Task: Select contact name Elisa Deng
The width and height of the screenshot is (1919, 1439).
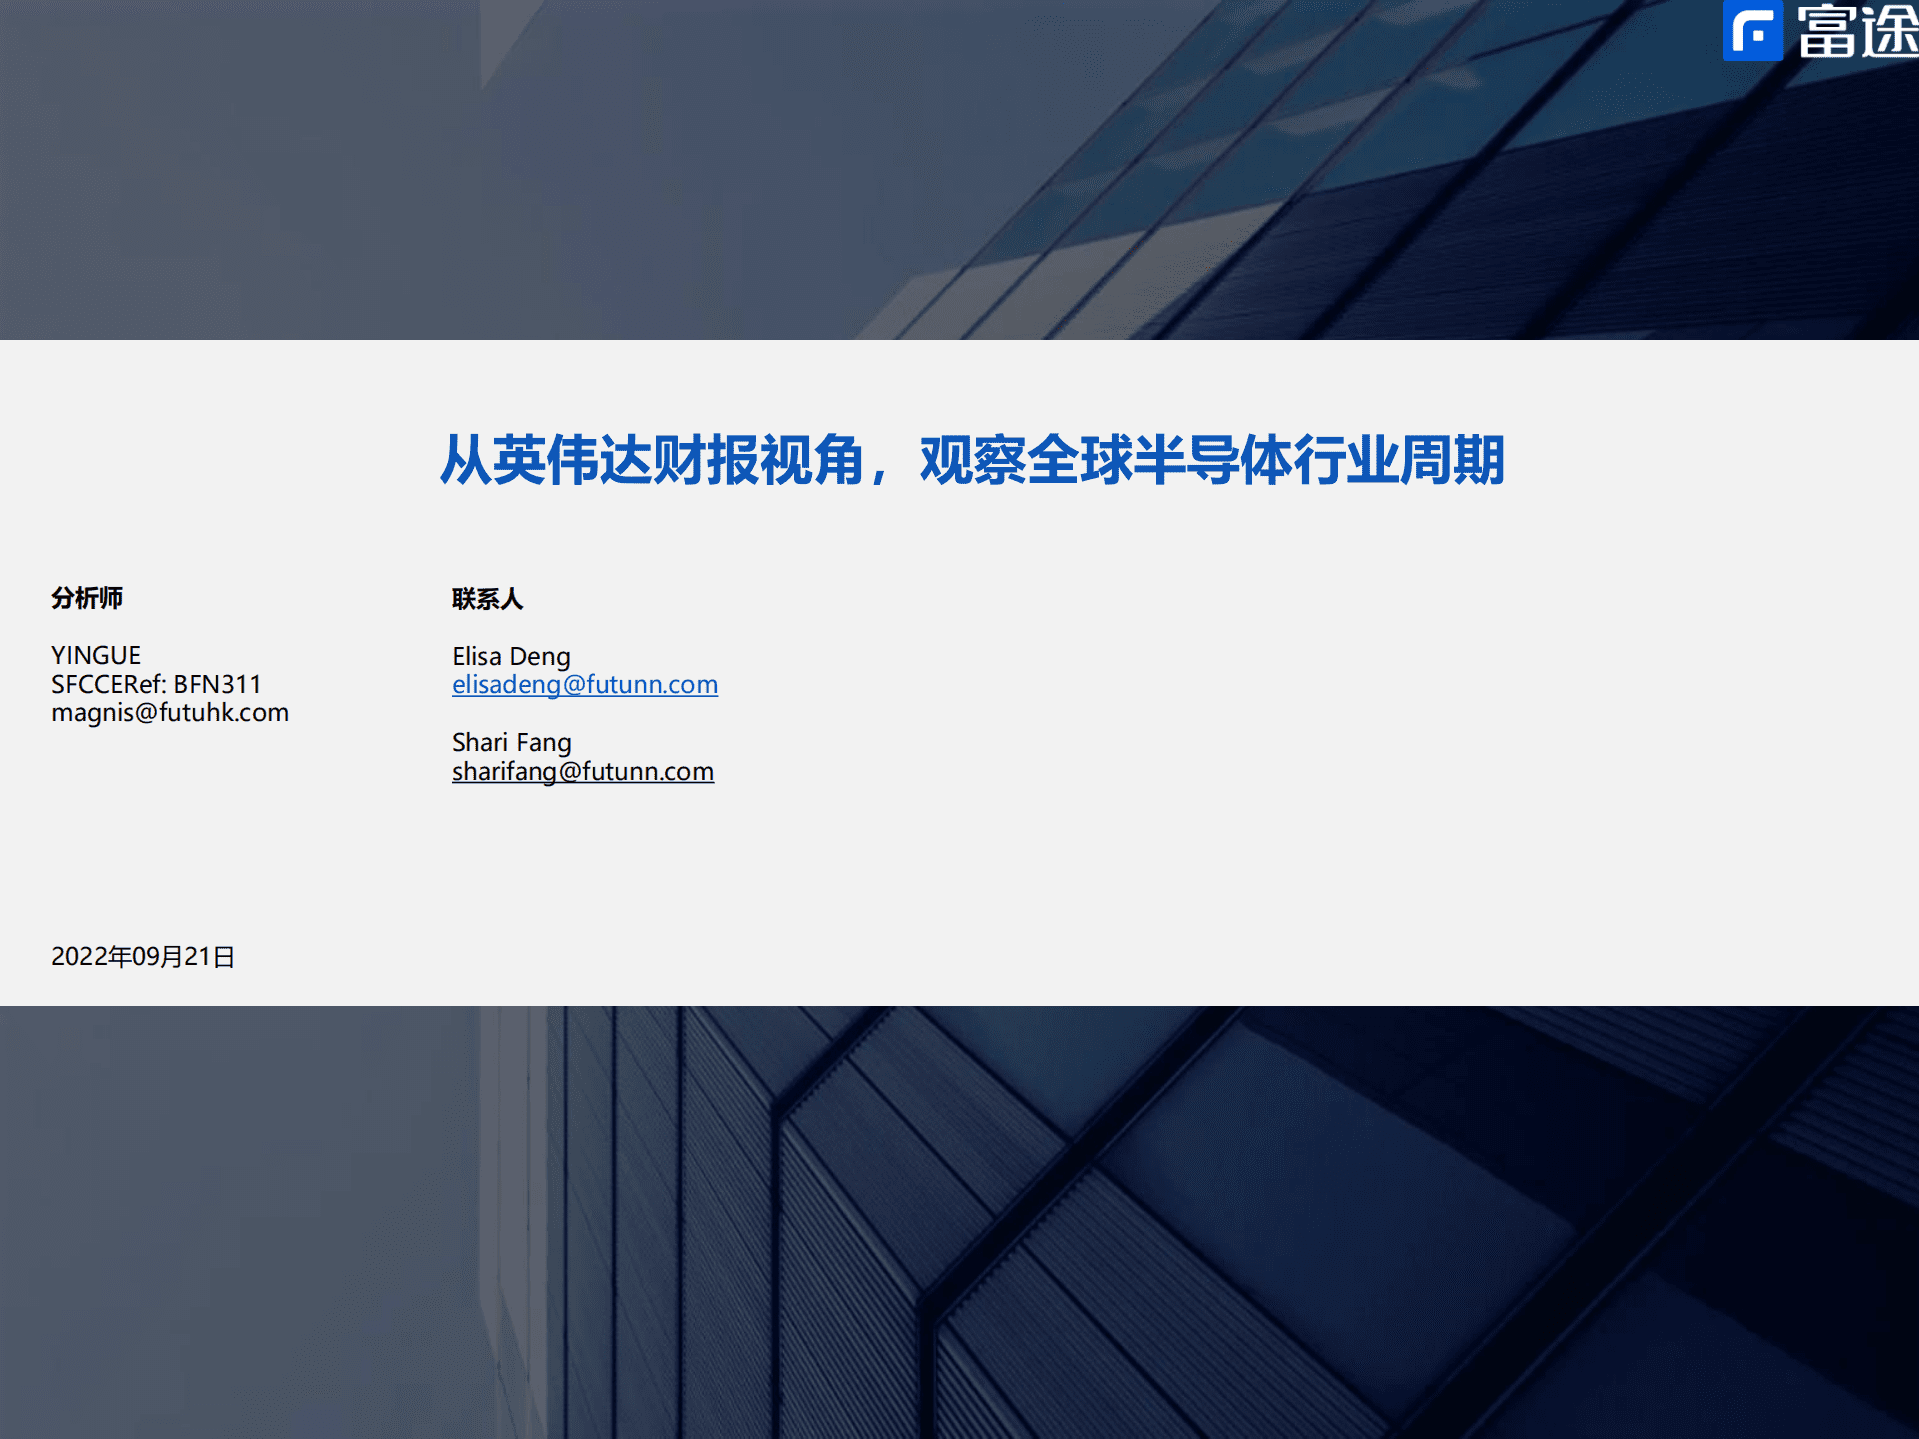Action: click(511, 656)
